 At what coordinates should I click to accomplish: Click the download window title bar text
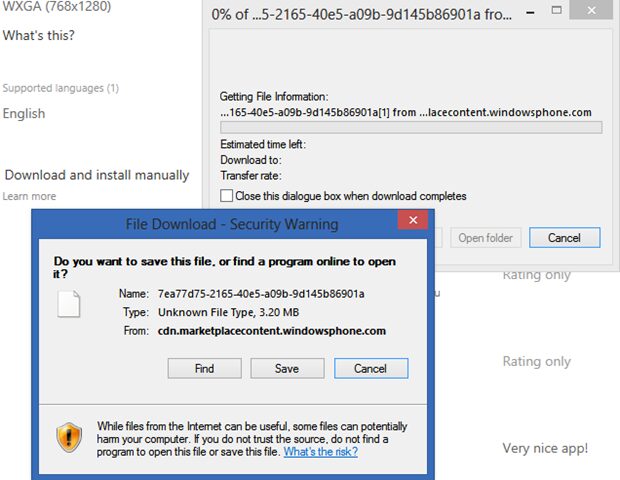coord(361,14)
